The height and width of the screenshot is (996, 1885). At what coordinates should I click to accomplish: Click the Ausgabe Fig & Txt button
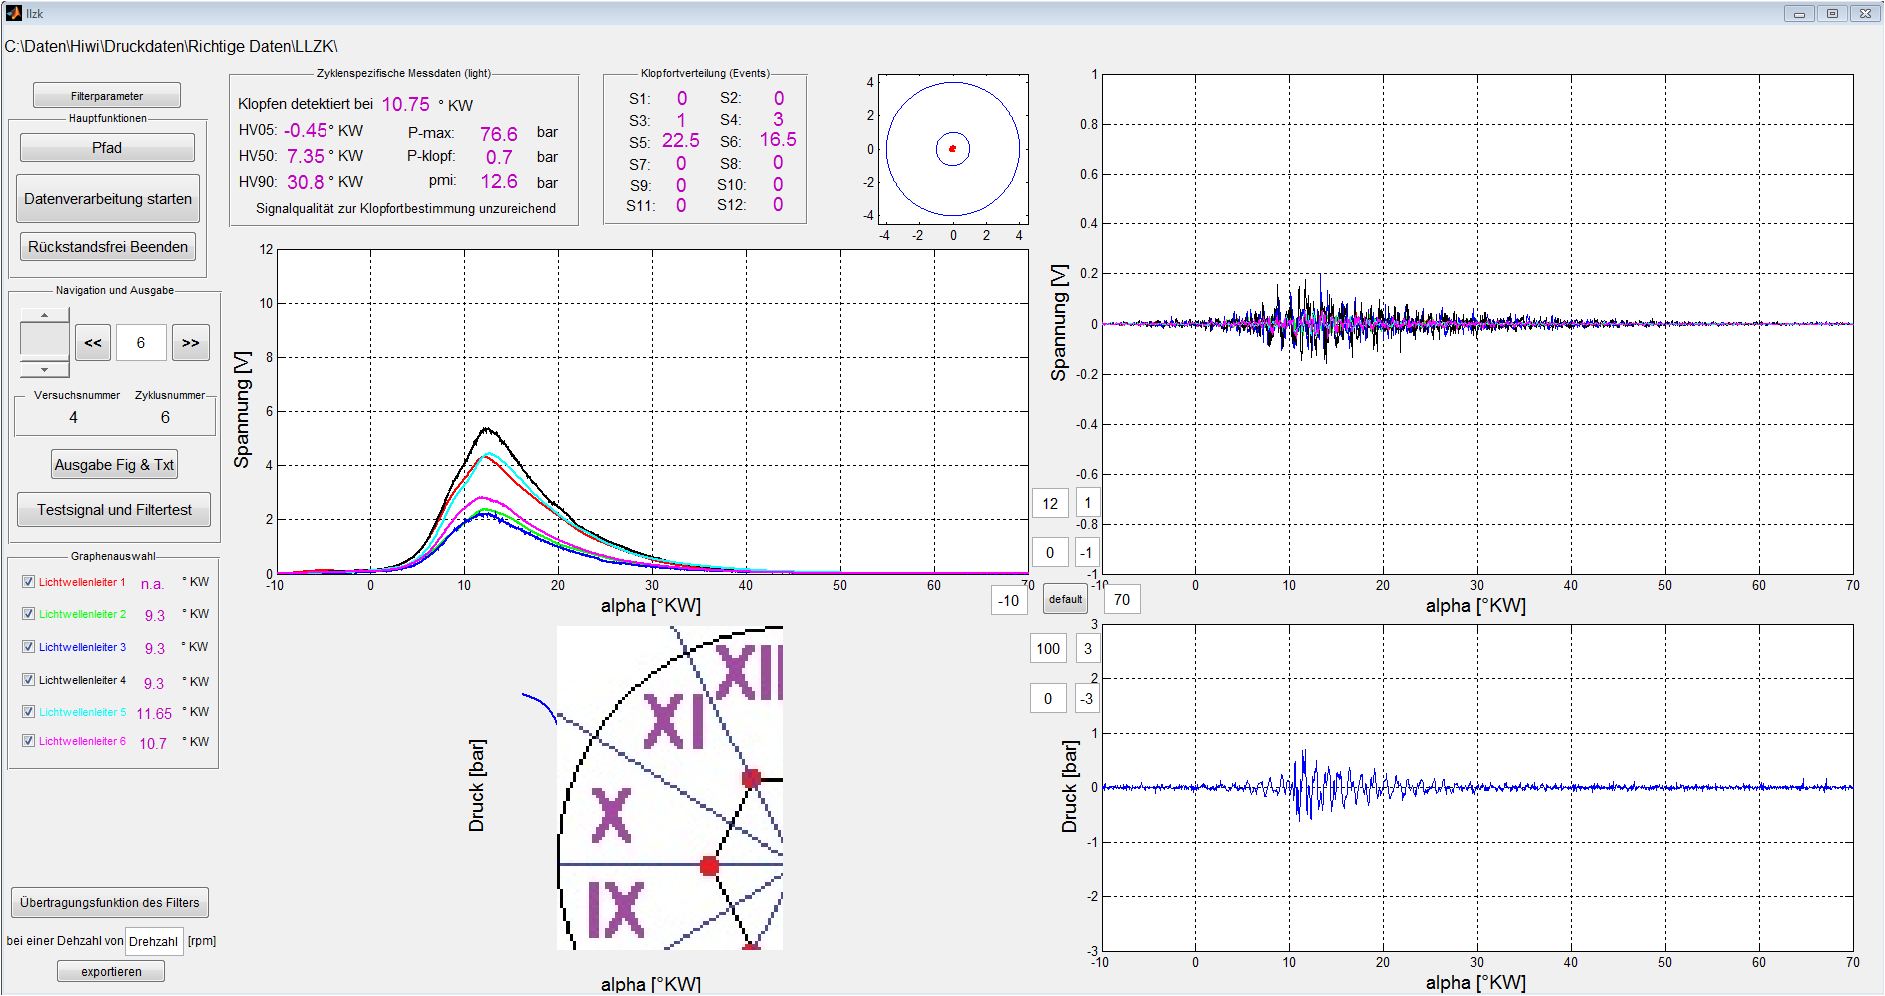pyautogui.click(x=114, y=465)
